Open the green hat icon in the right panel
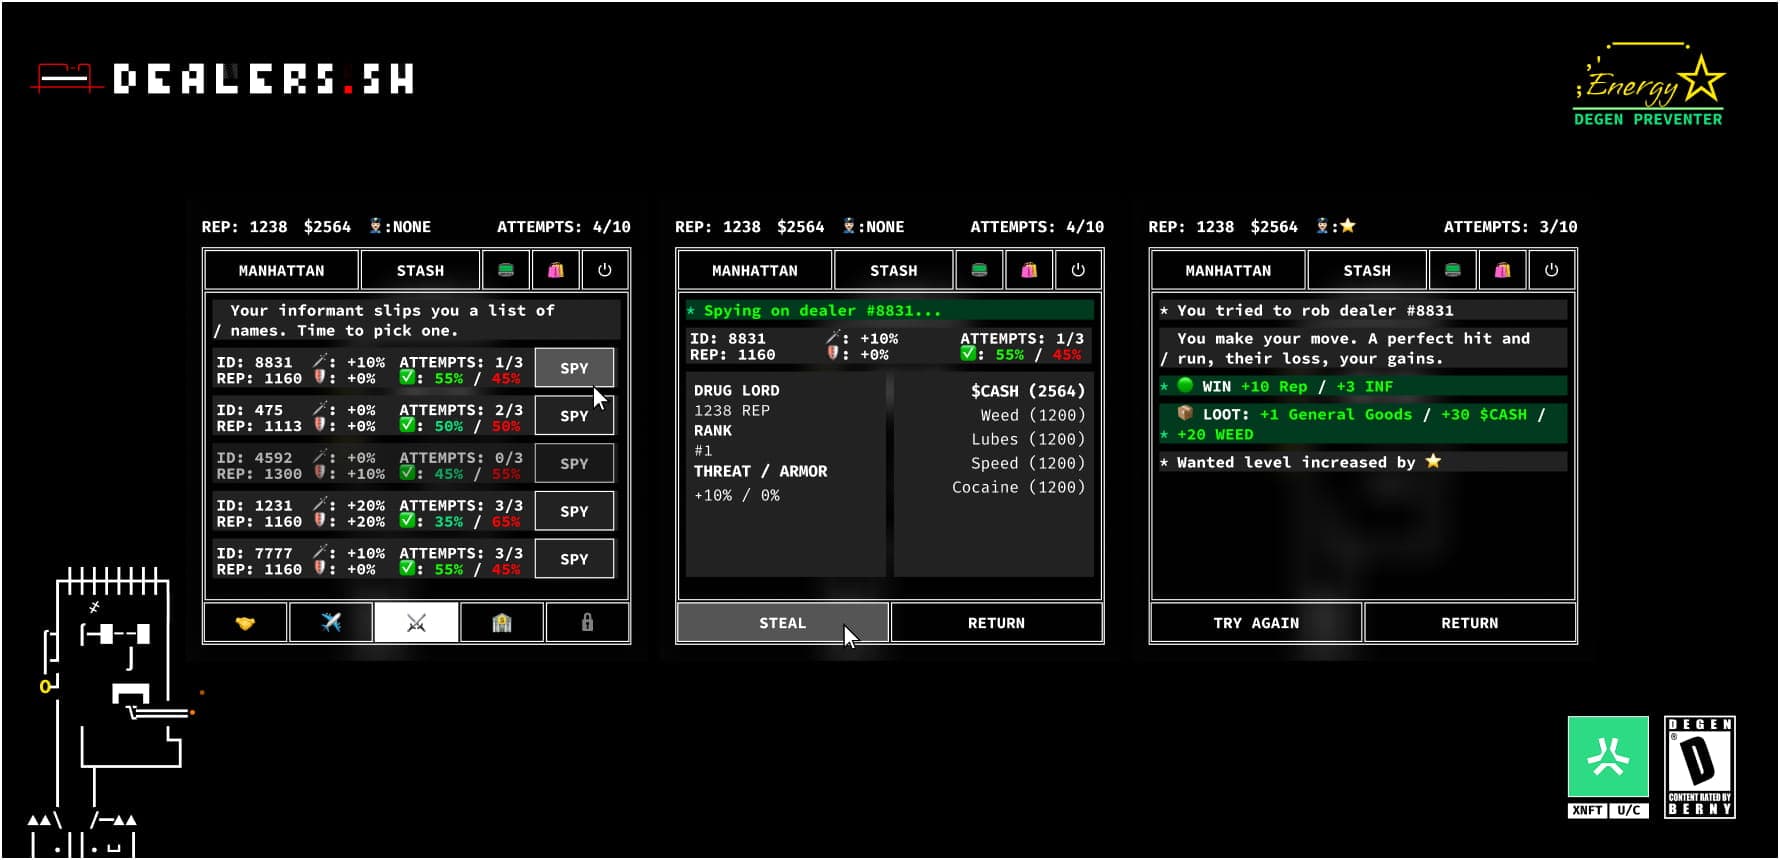This screenshot has height=860, width=1780. (1453, 270)
